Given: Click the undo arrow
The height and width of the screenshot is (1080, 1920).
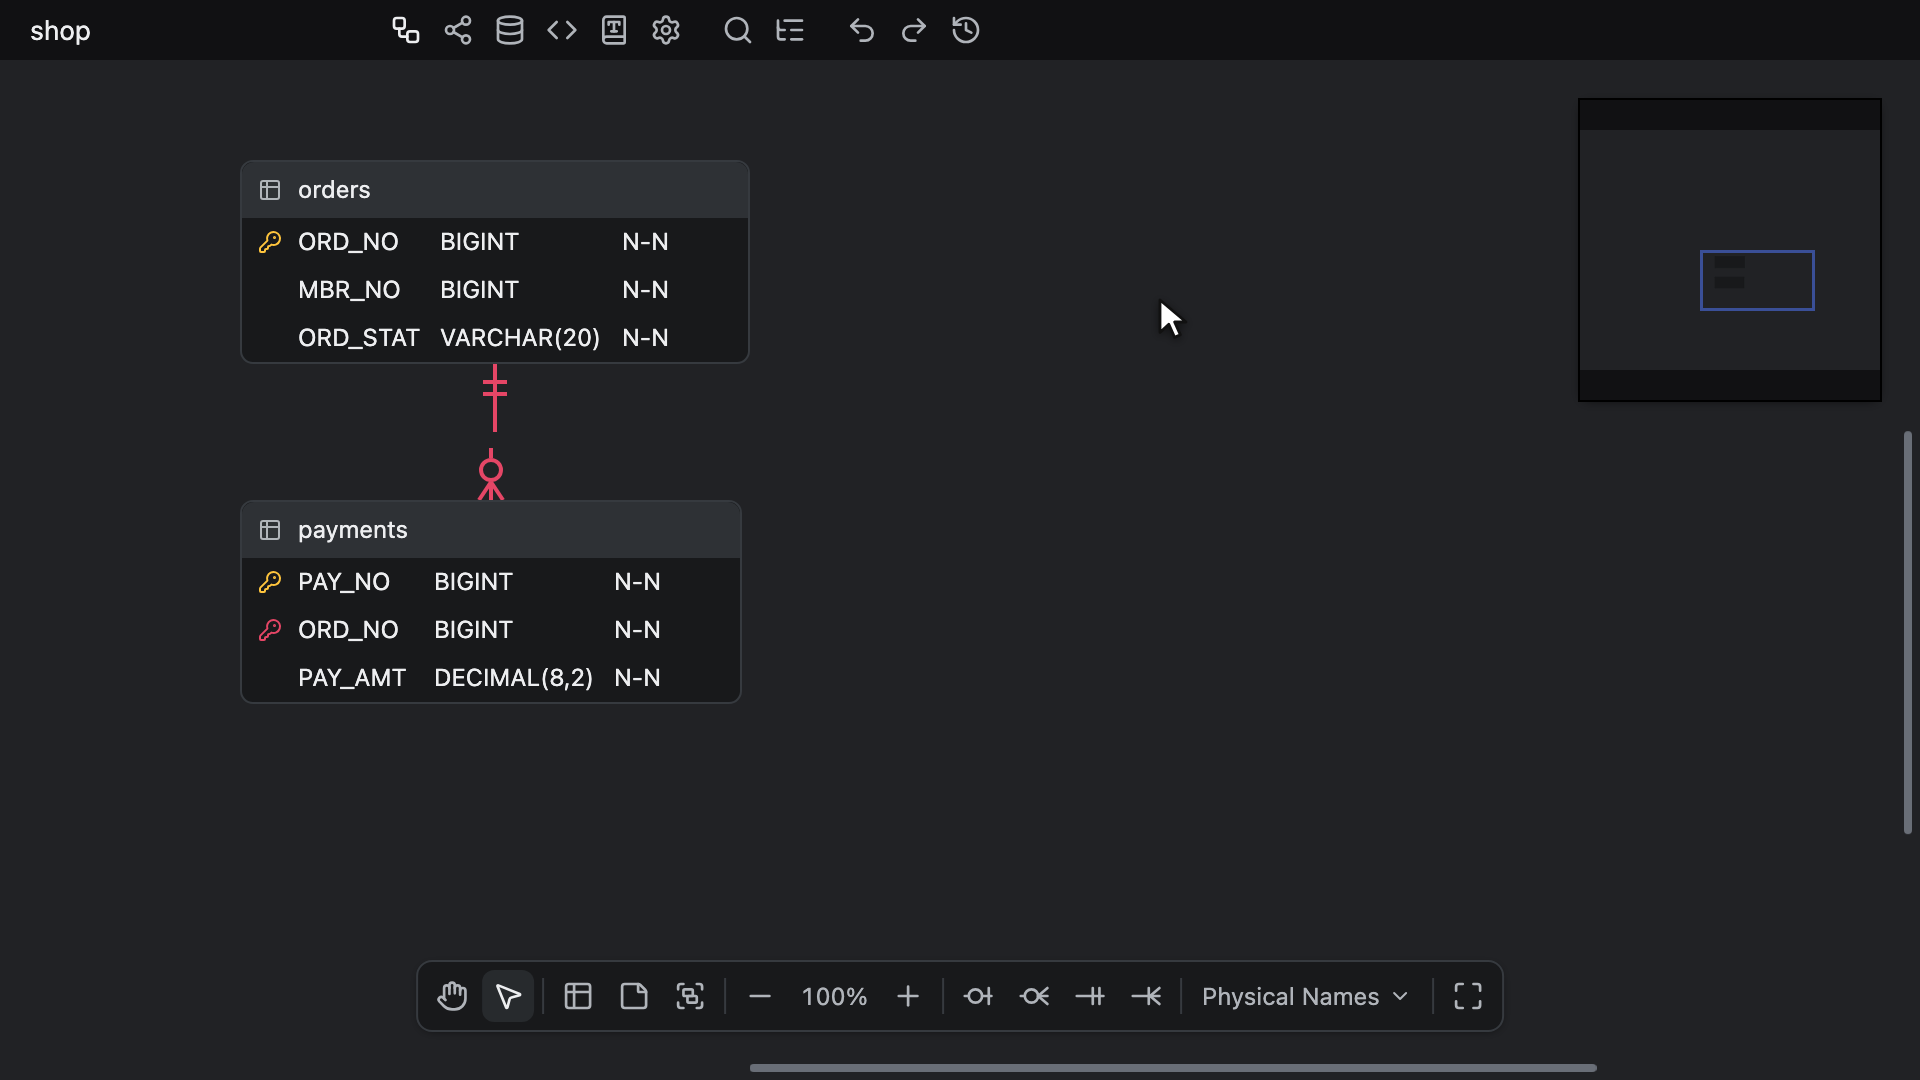Looking at the screenshot, I should click(x=862, y=30).
